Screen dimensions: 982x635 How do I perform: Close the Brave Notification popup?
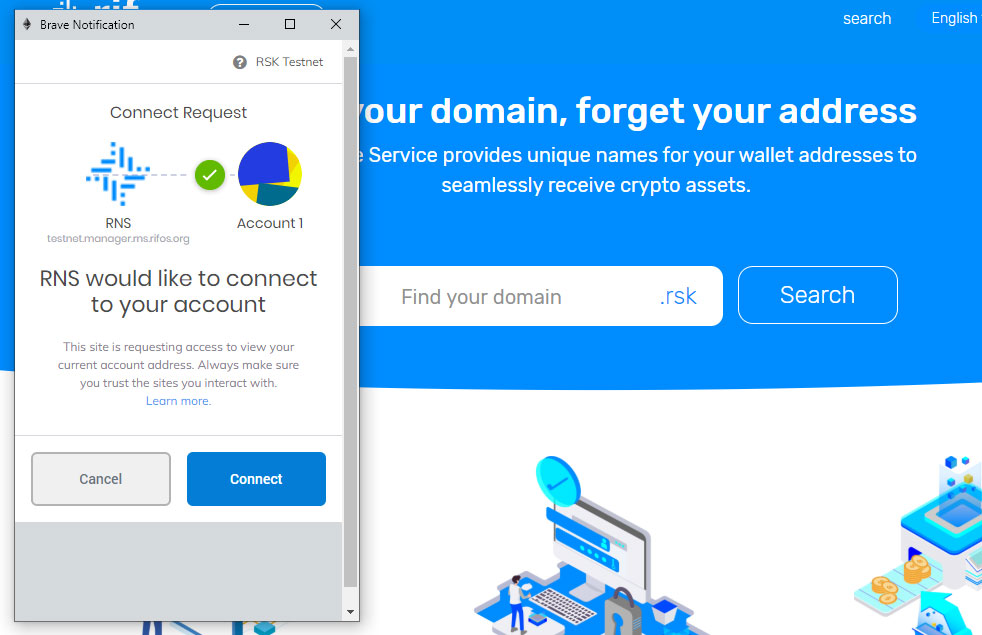click(336, 24)
